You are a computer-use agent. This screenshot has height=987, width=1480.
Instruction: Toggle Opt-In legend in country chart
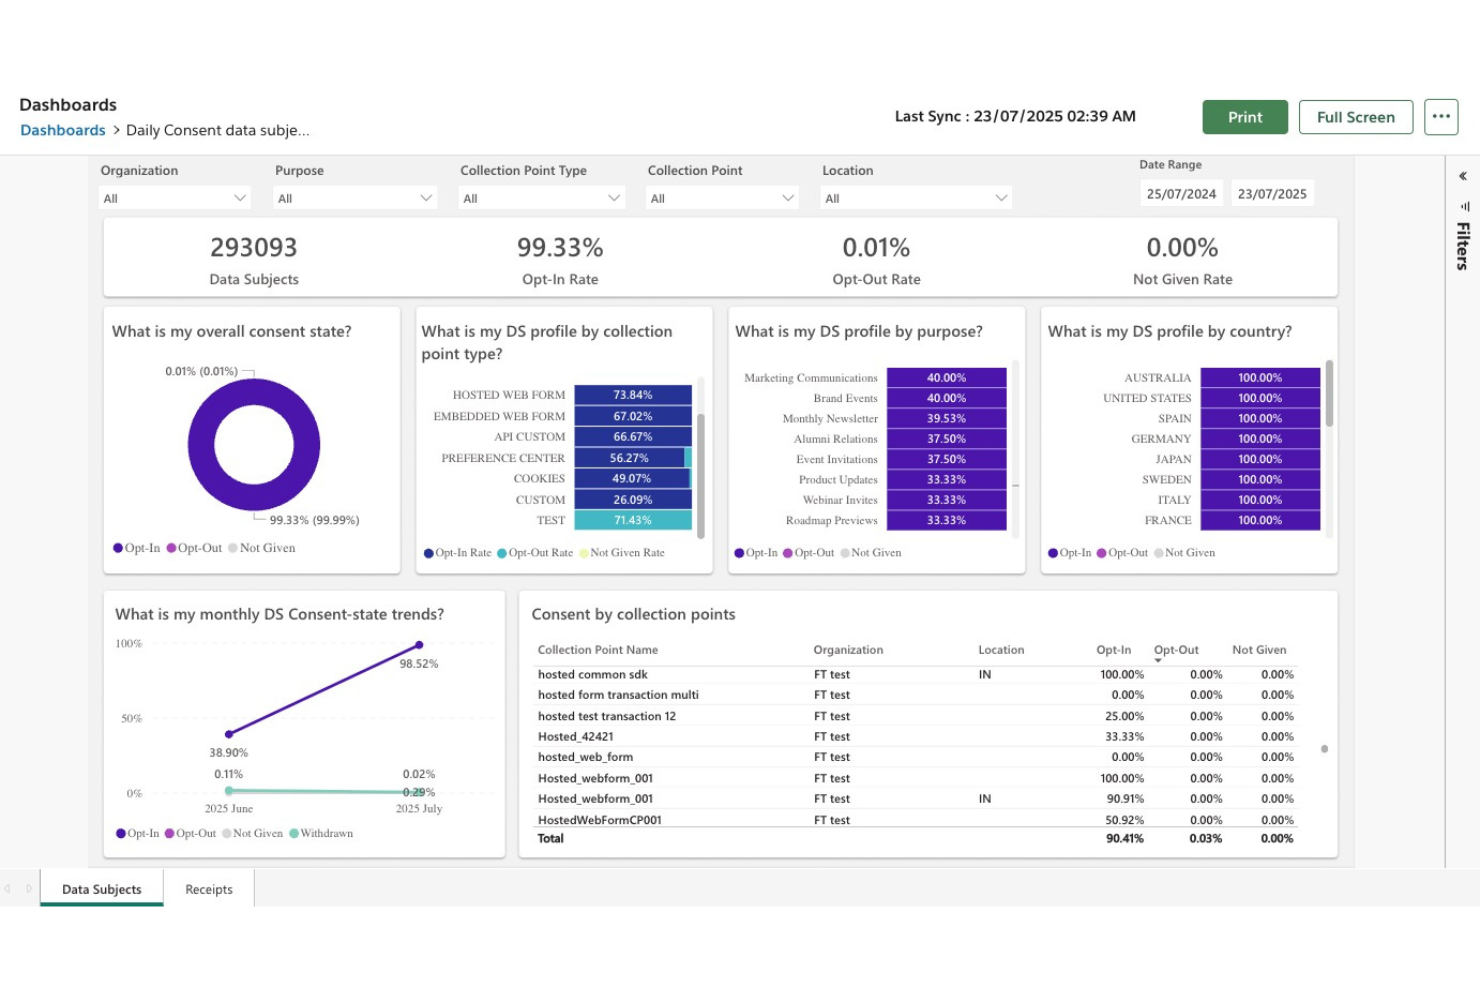[1070, 553]
